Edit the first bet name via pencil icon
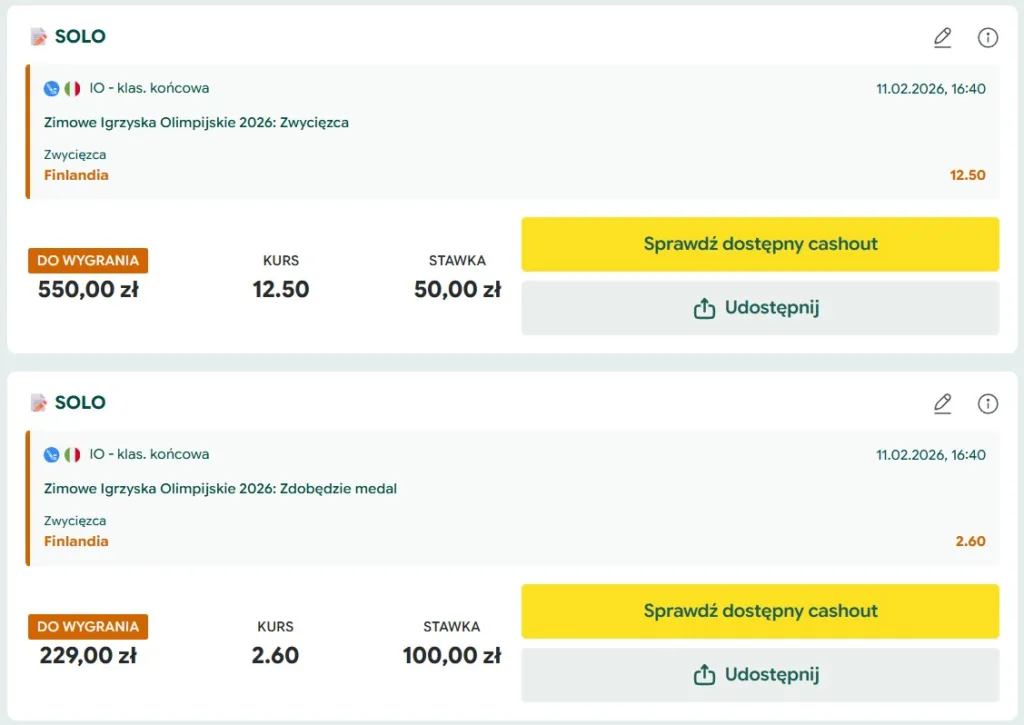Viewport: 1024px width, 725px height. 942,37
